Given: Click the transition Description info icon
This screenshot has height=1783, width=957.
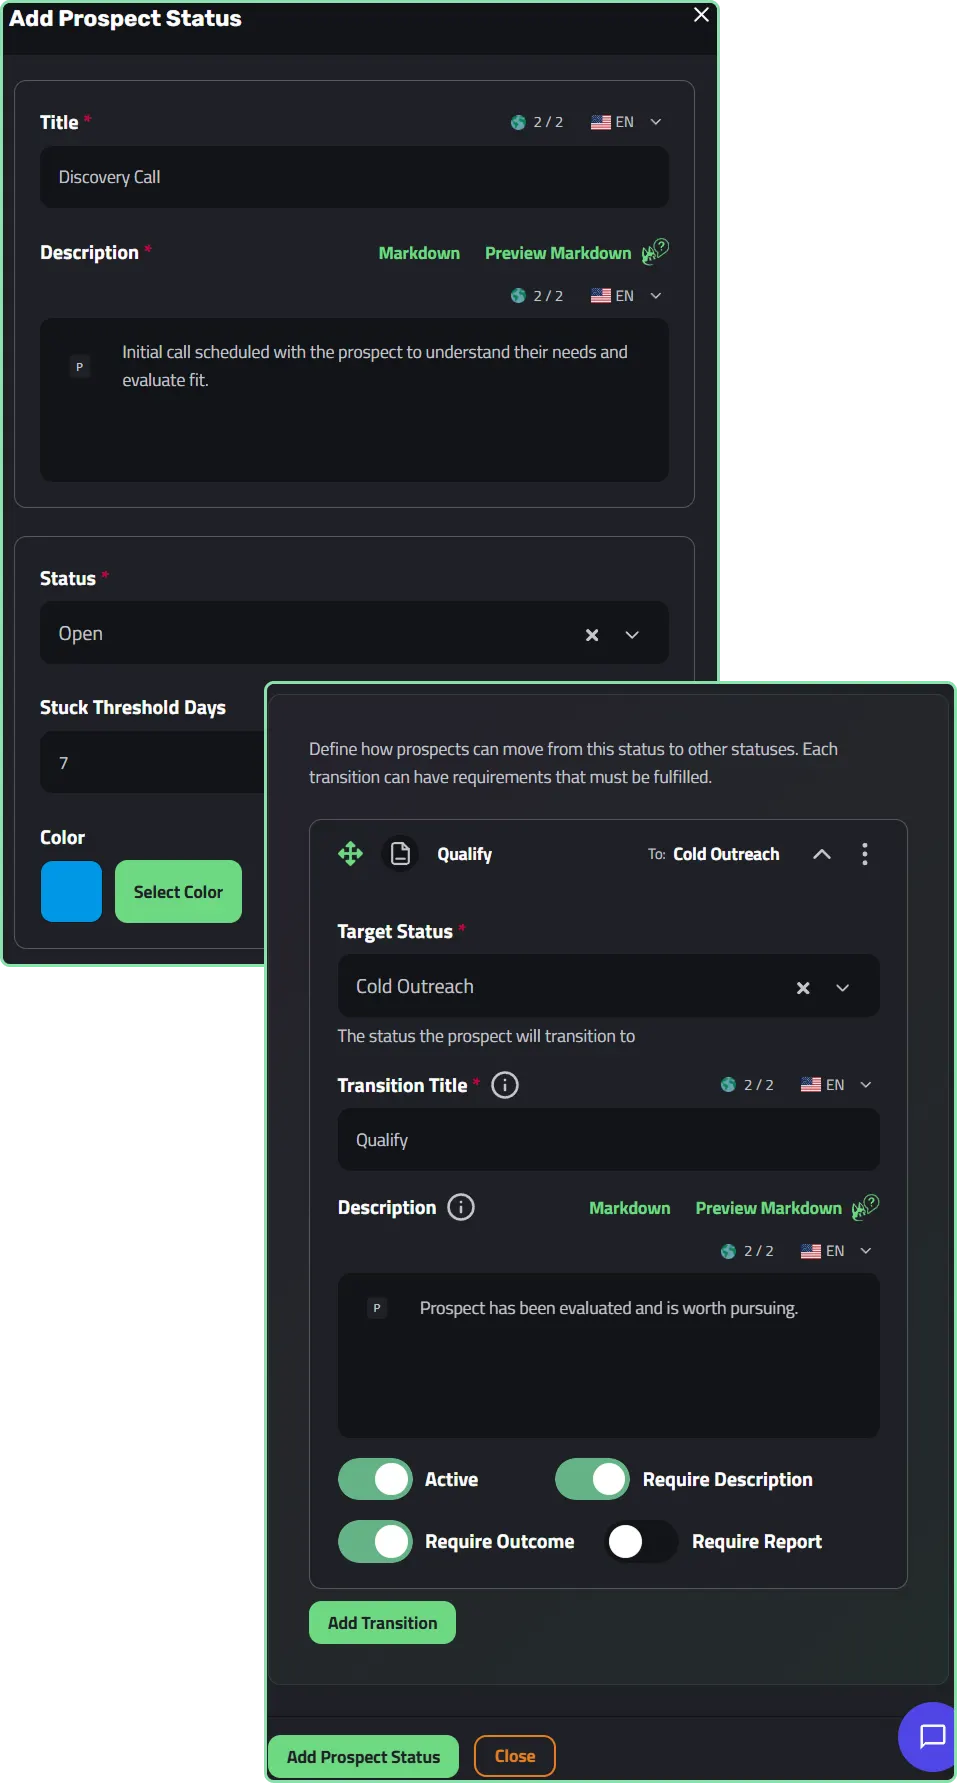Looking at the screenshot, I should point(461,1207).
